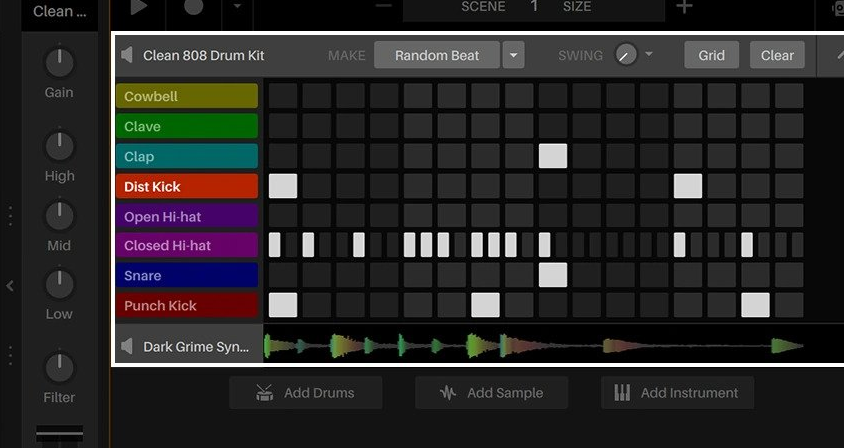The width and height of the screenshot is (844, 448).
Task: Click the Clean 808 Drum Kit title
Action: tap(203, 55)
